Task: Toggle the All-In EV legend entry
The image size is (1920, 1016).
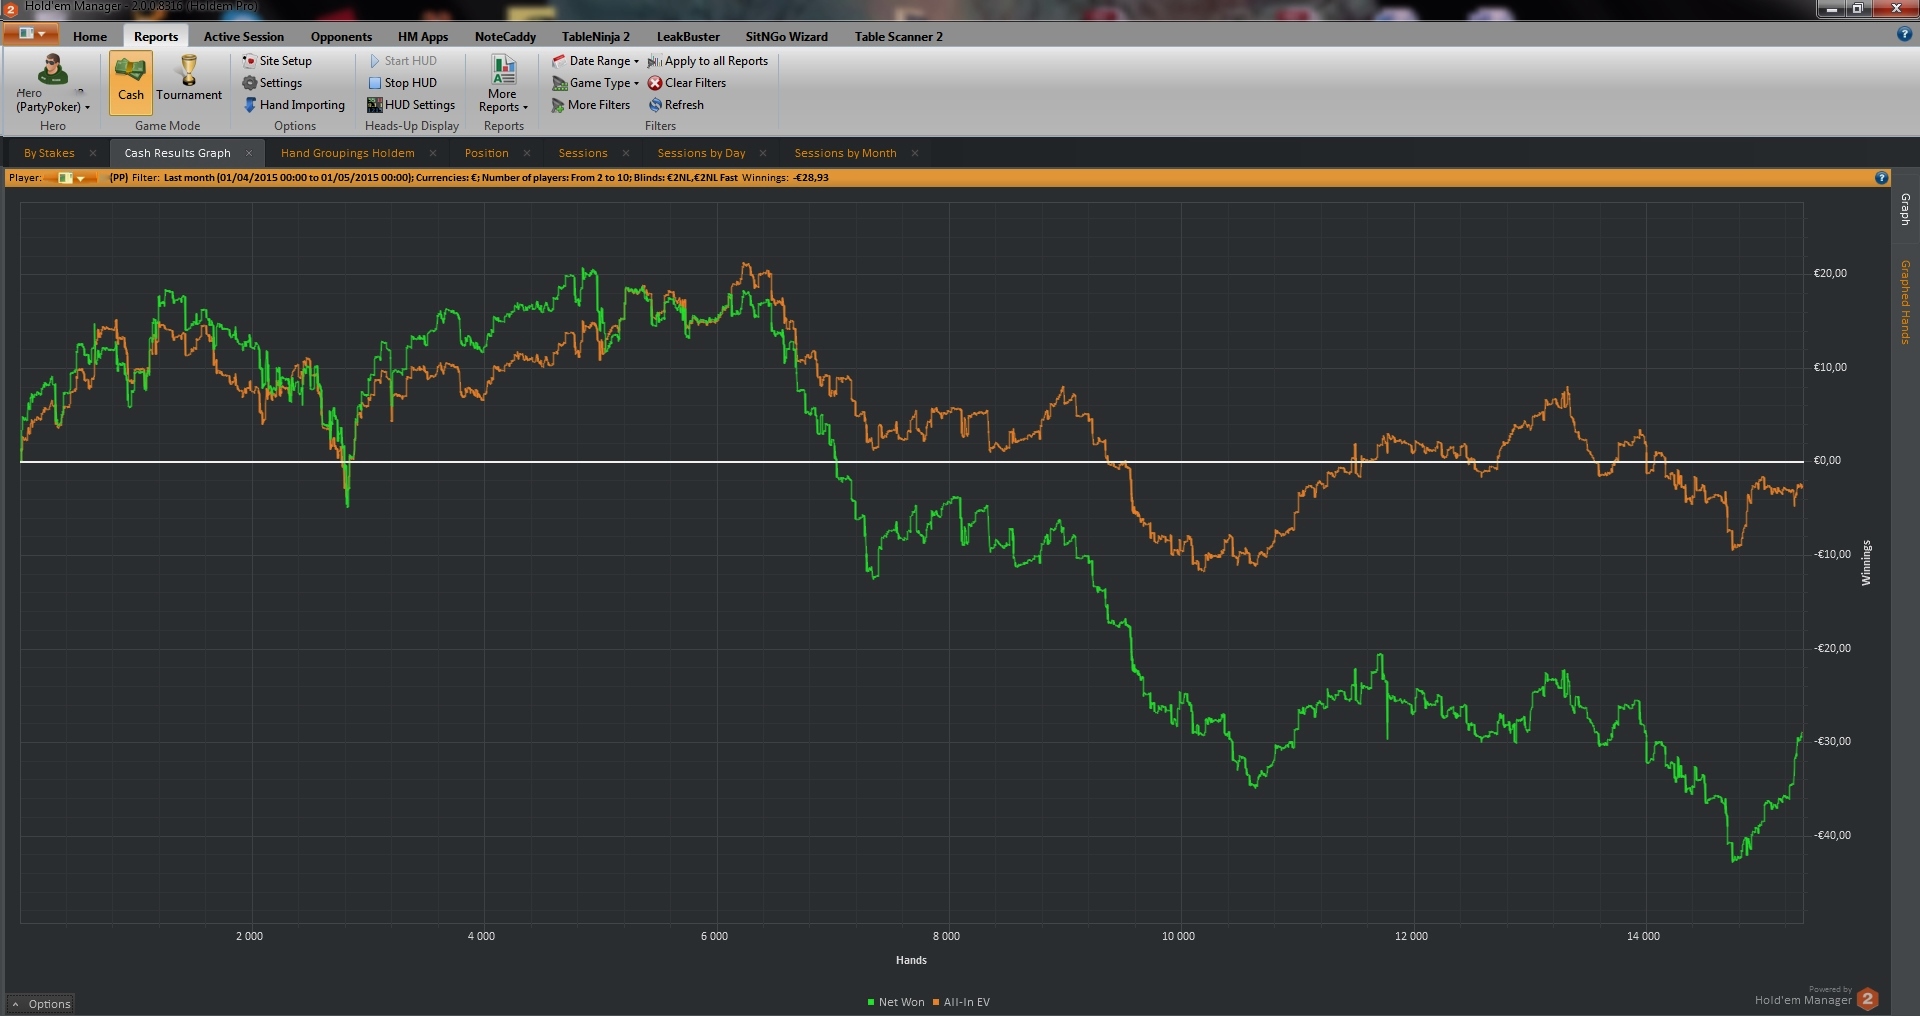Action: (x=961, y=1002)
